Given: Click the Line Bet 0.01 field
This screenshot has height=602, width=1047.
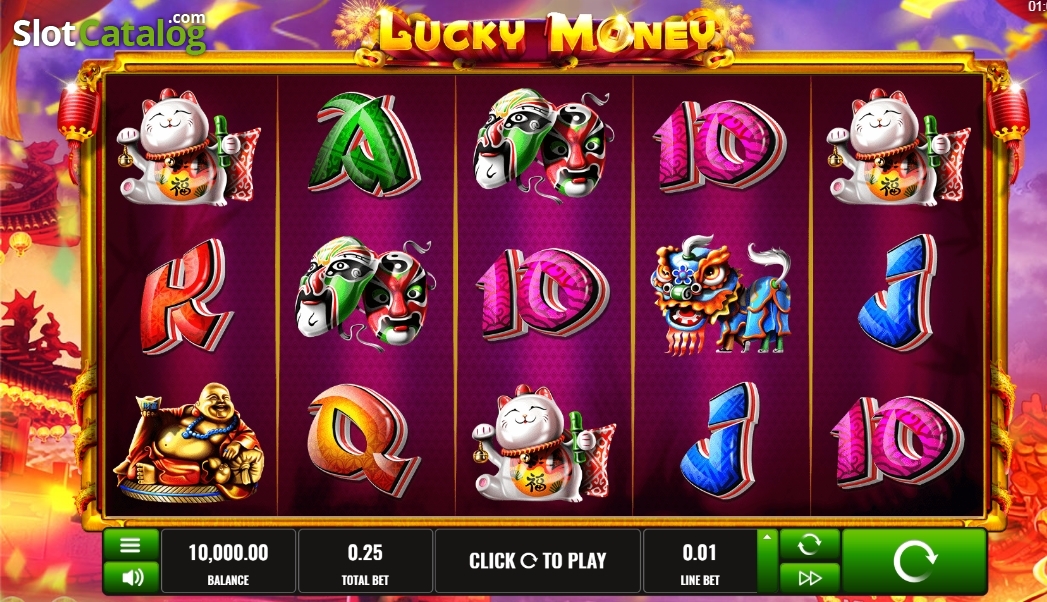Looking at the screenshot, I should click(700, 561).
